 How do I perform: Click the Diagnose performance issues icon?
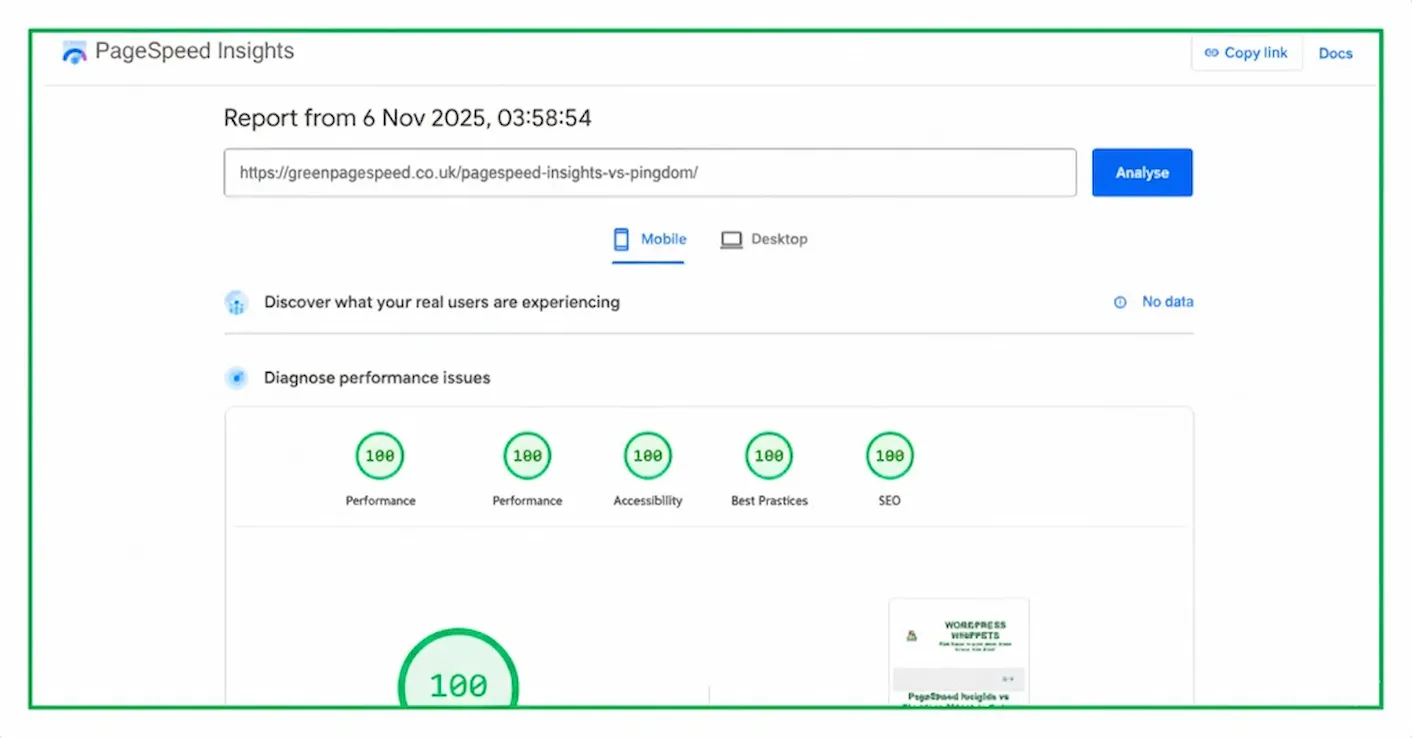pos(236,378)
